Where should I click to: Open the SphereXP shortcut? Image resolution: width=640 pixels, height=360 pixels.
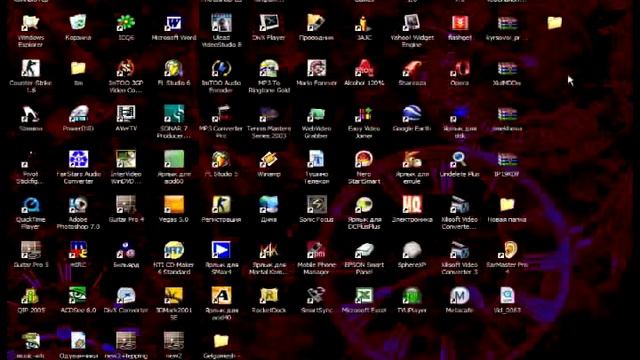click(411, 250)
